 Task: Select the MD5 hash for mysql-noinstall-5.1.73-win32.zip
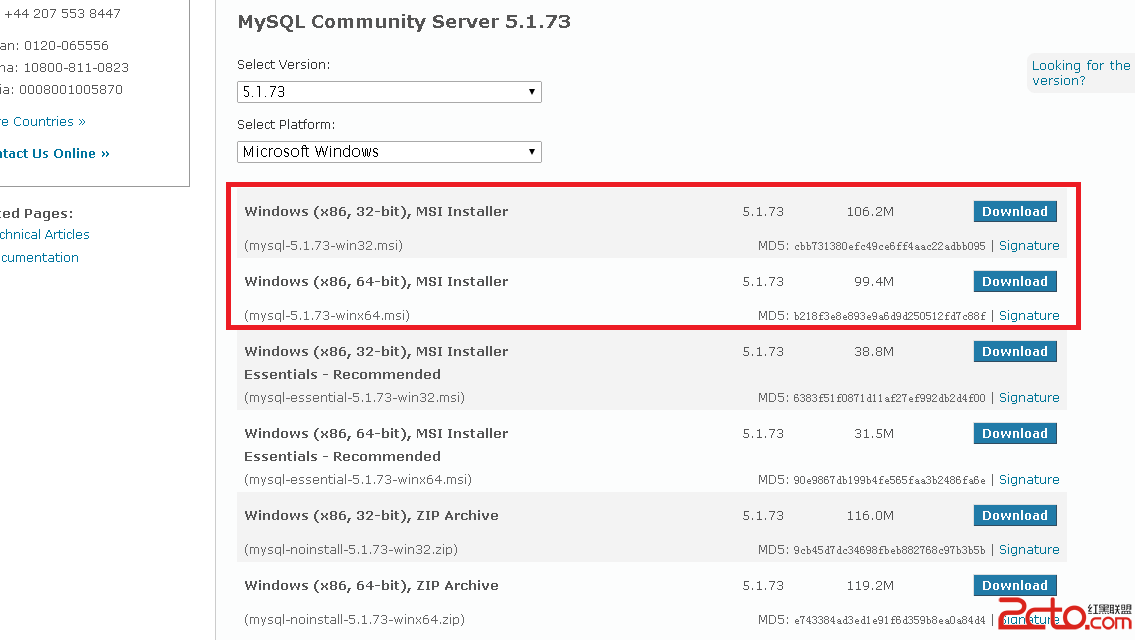[x=890, y=550]
